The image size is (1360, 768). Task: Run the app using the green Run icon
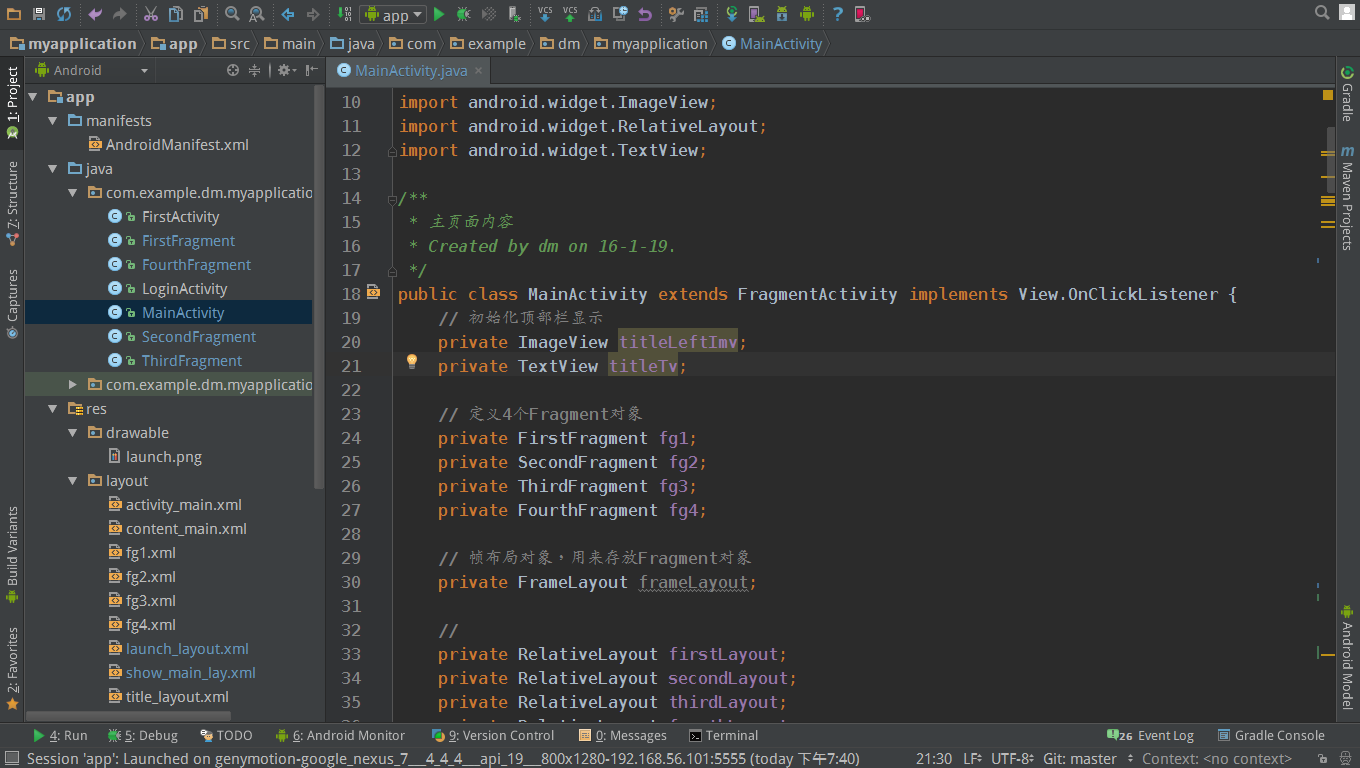coord(440,14)
